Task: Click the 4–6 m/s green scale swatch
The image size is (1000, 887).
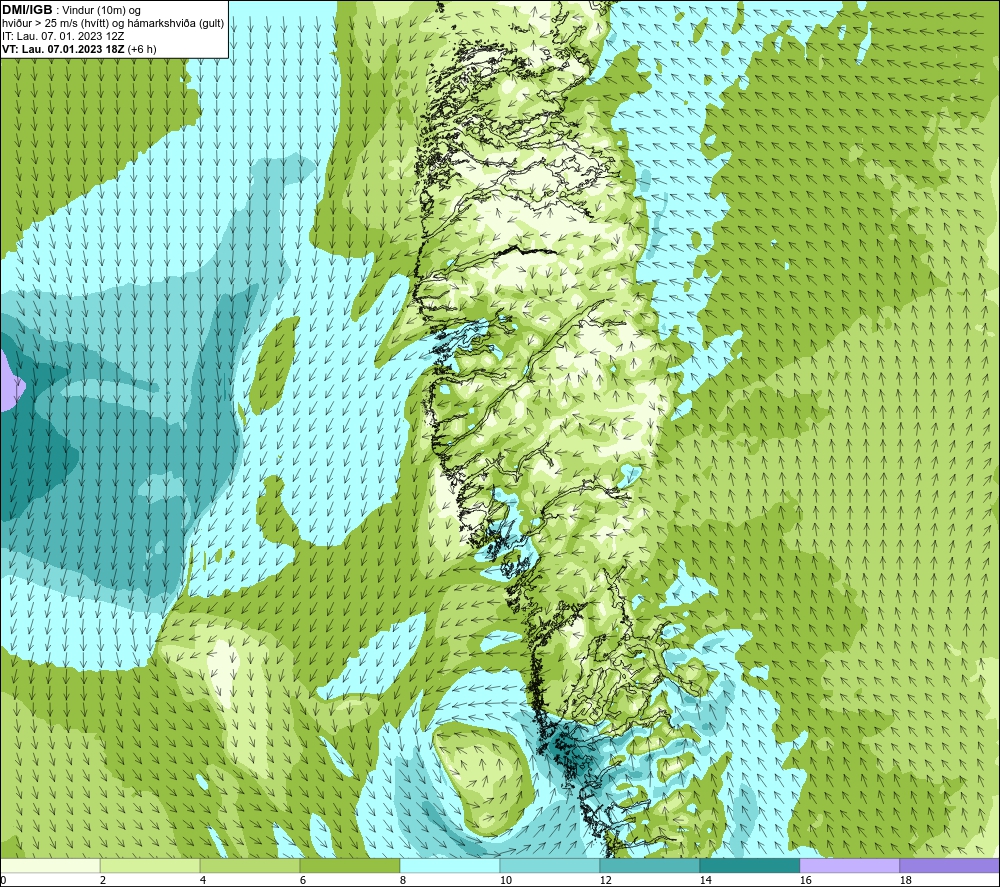Action: click(250, 865)
